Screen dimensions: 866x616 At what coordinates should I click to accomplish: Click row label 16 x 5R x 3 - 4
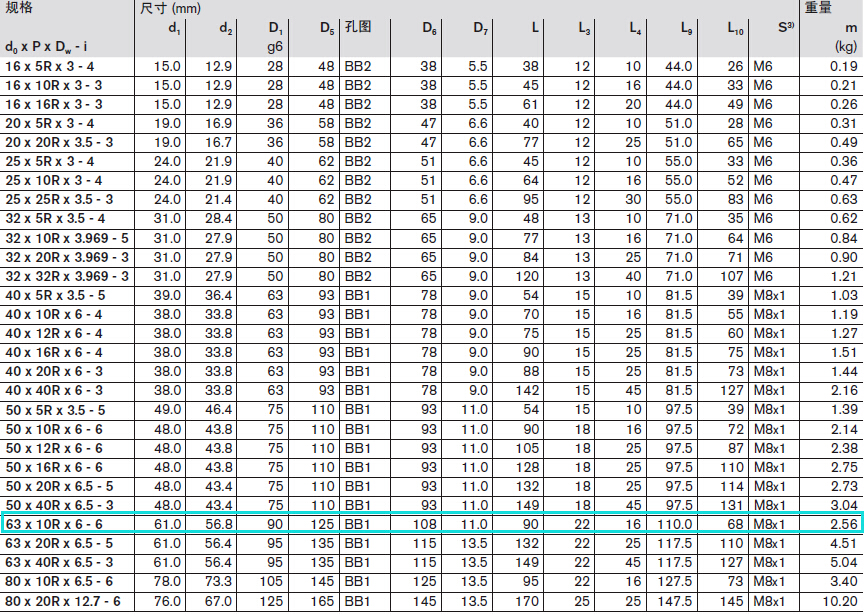pyautogui.click(x=50, y=66)
